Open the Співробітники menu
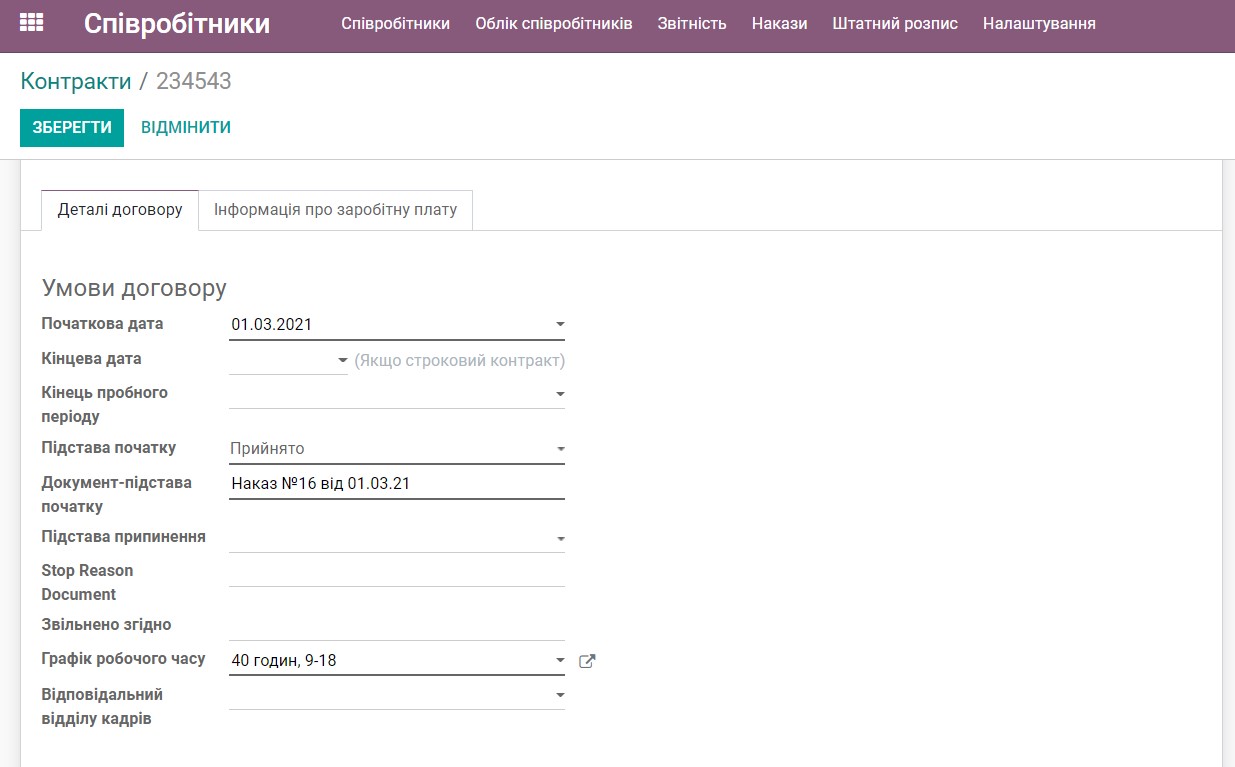This screenshot has height=767, width=1235. tap(395, 23)
